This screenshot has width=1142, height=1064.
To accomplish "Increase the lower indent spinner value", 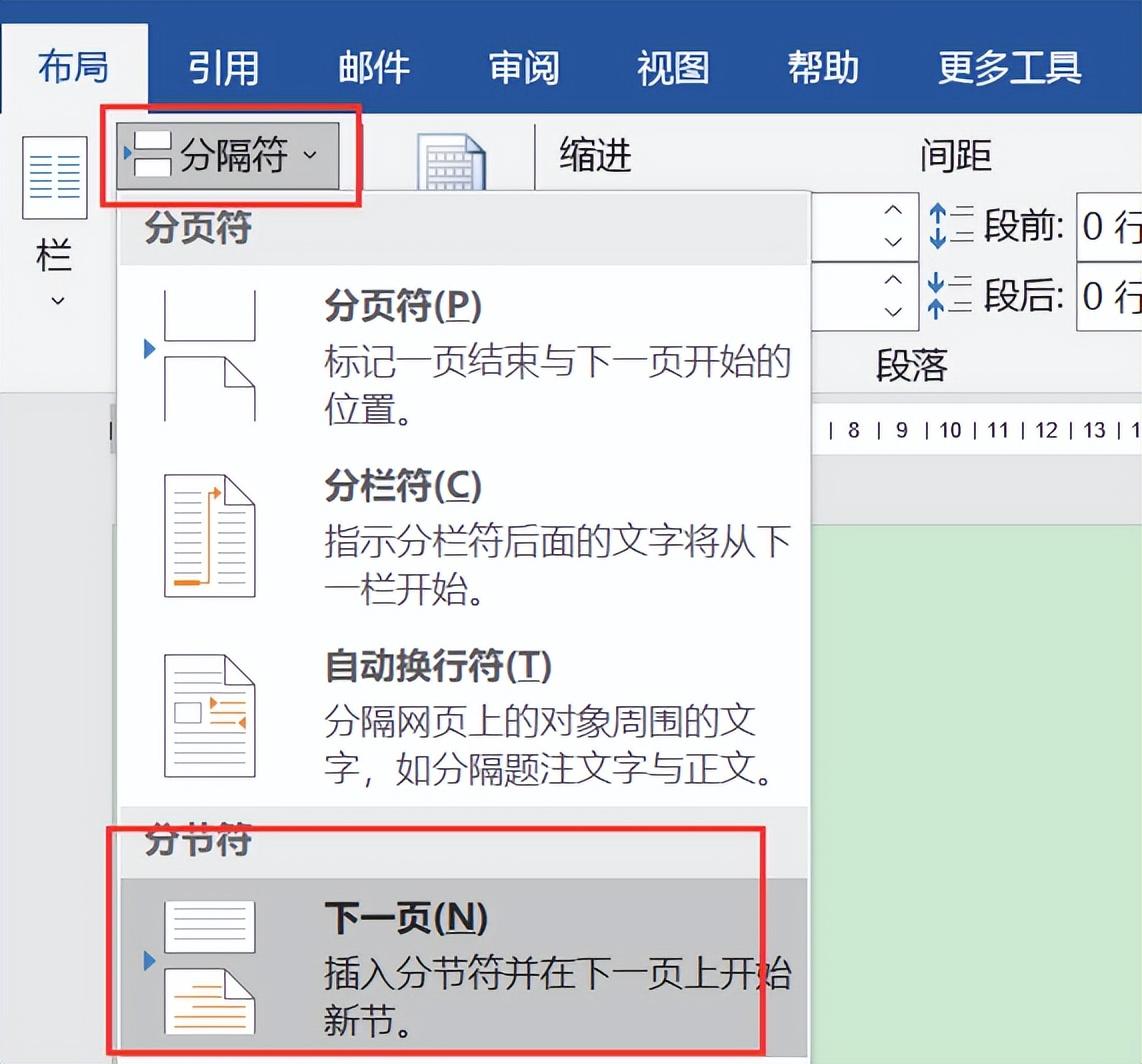I will [x=893, y=280].
